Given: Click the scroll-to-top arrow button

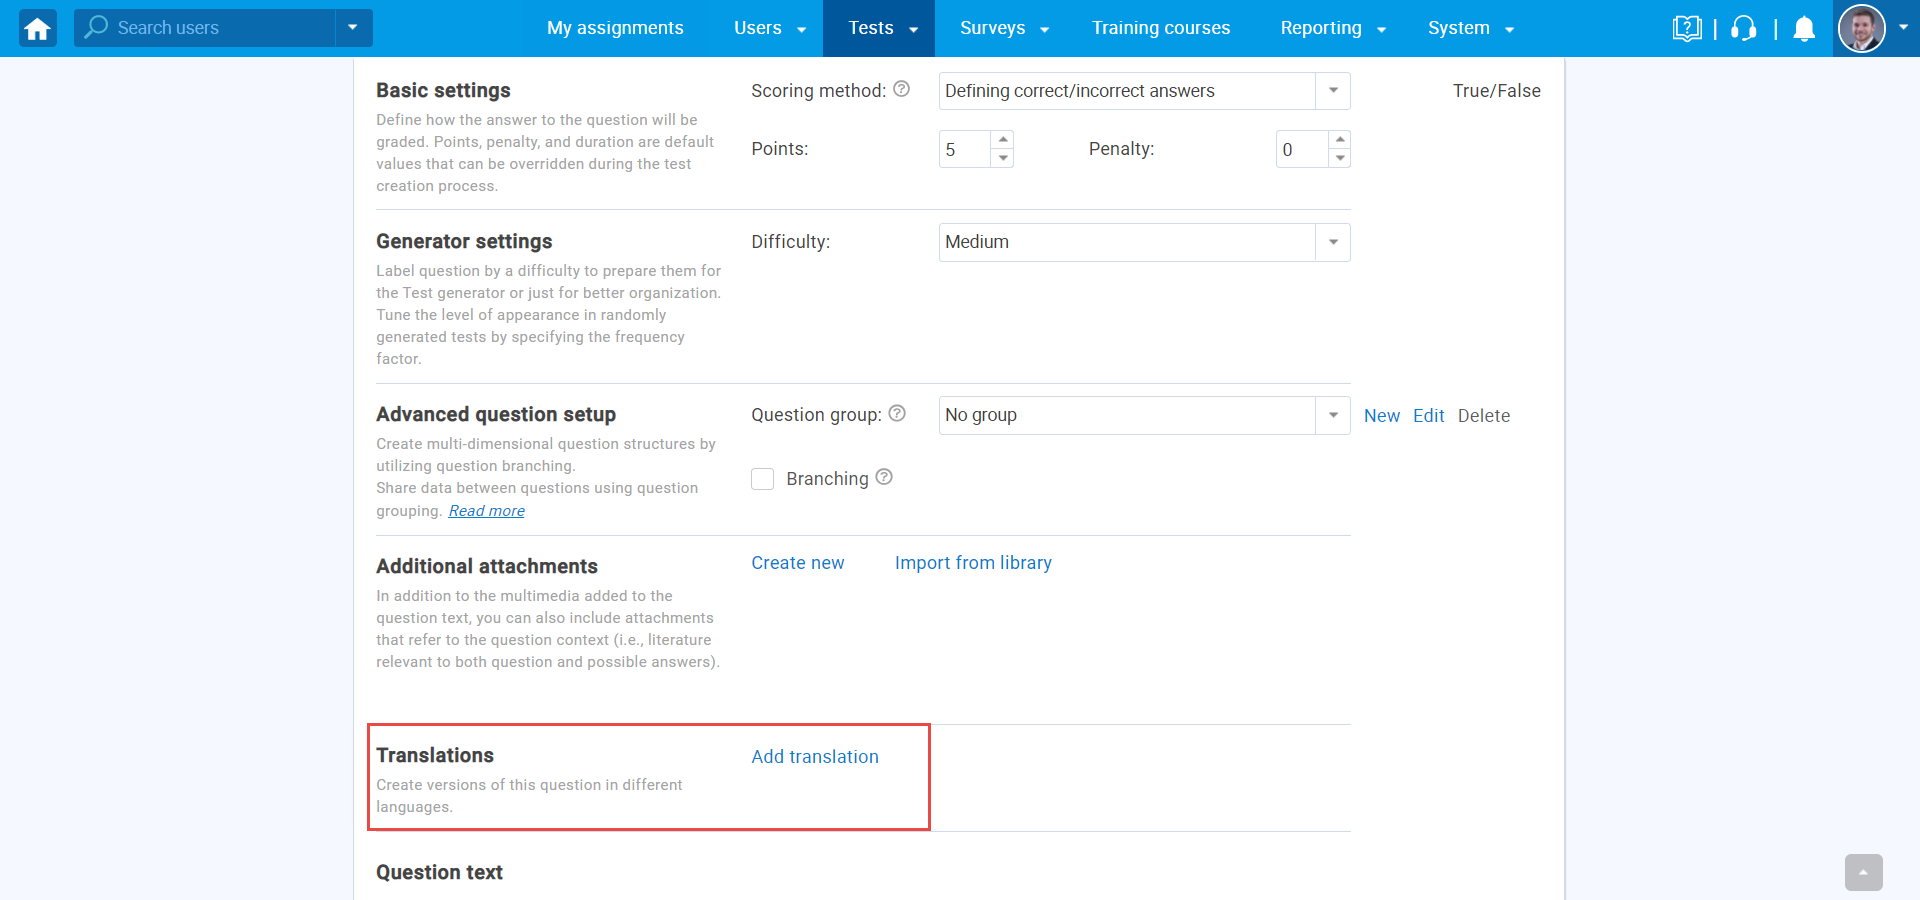Looking at the screenshot, I should (1864, 872).
